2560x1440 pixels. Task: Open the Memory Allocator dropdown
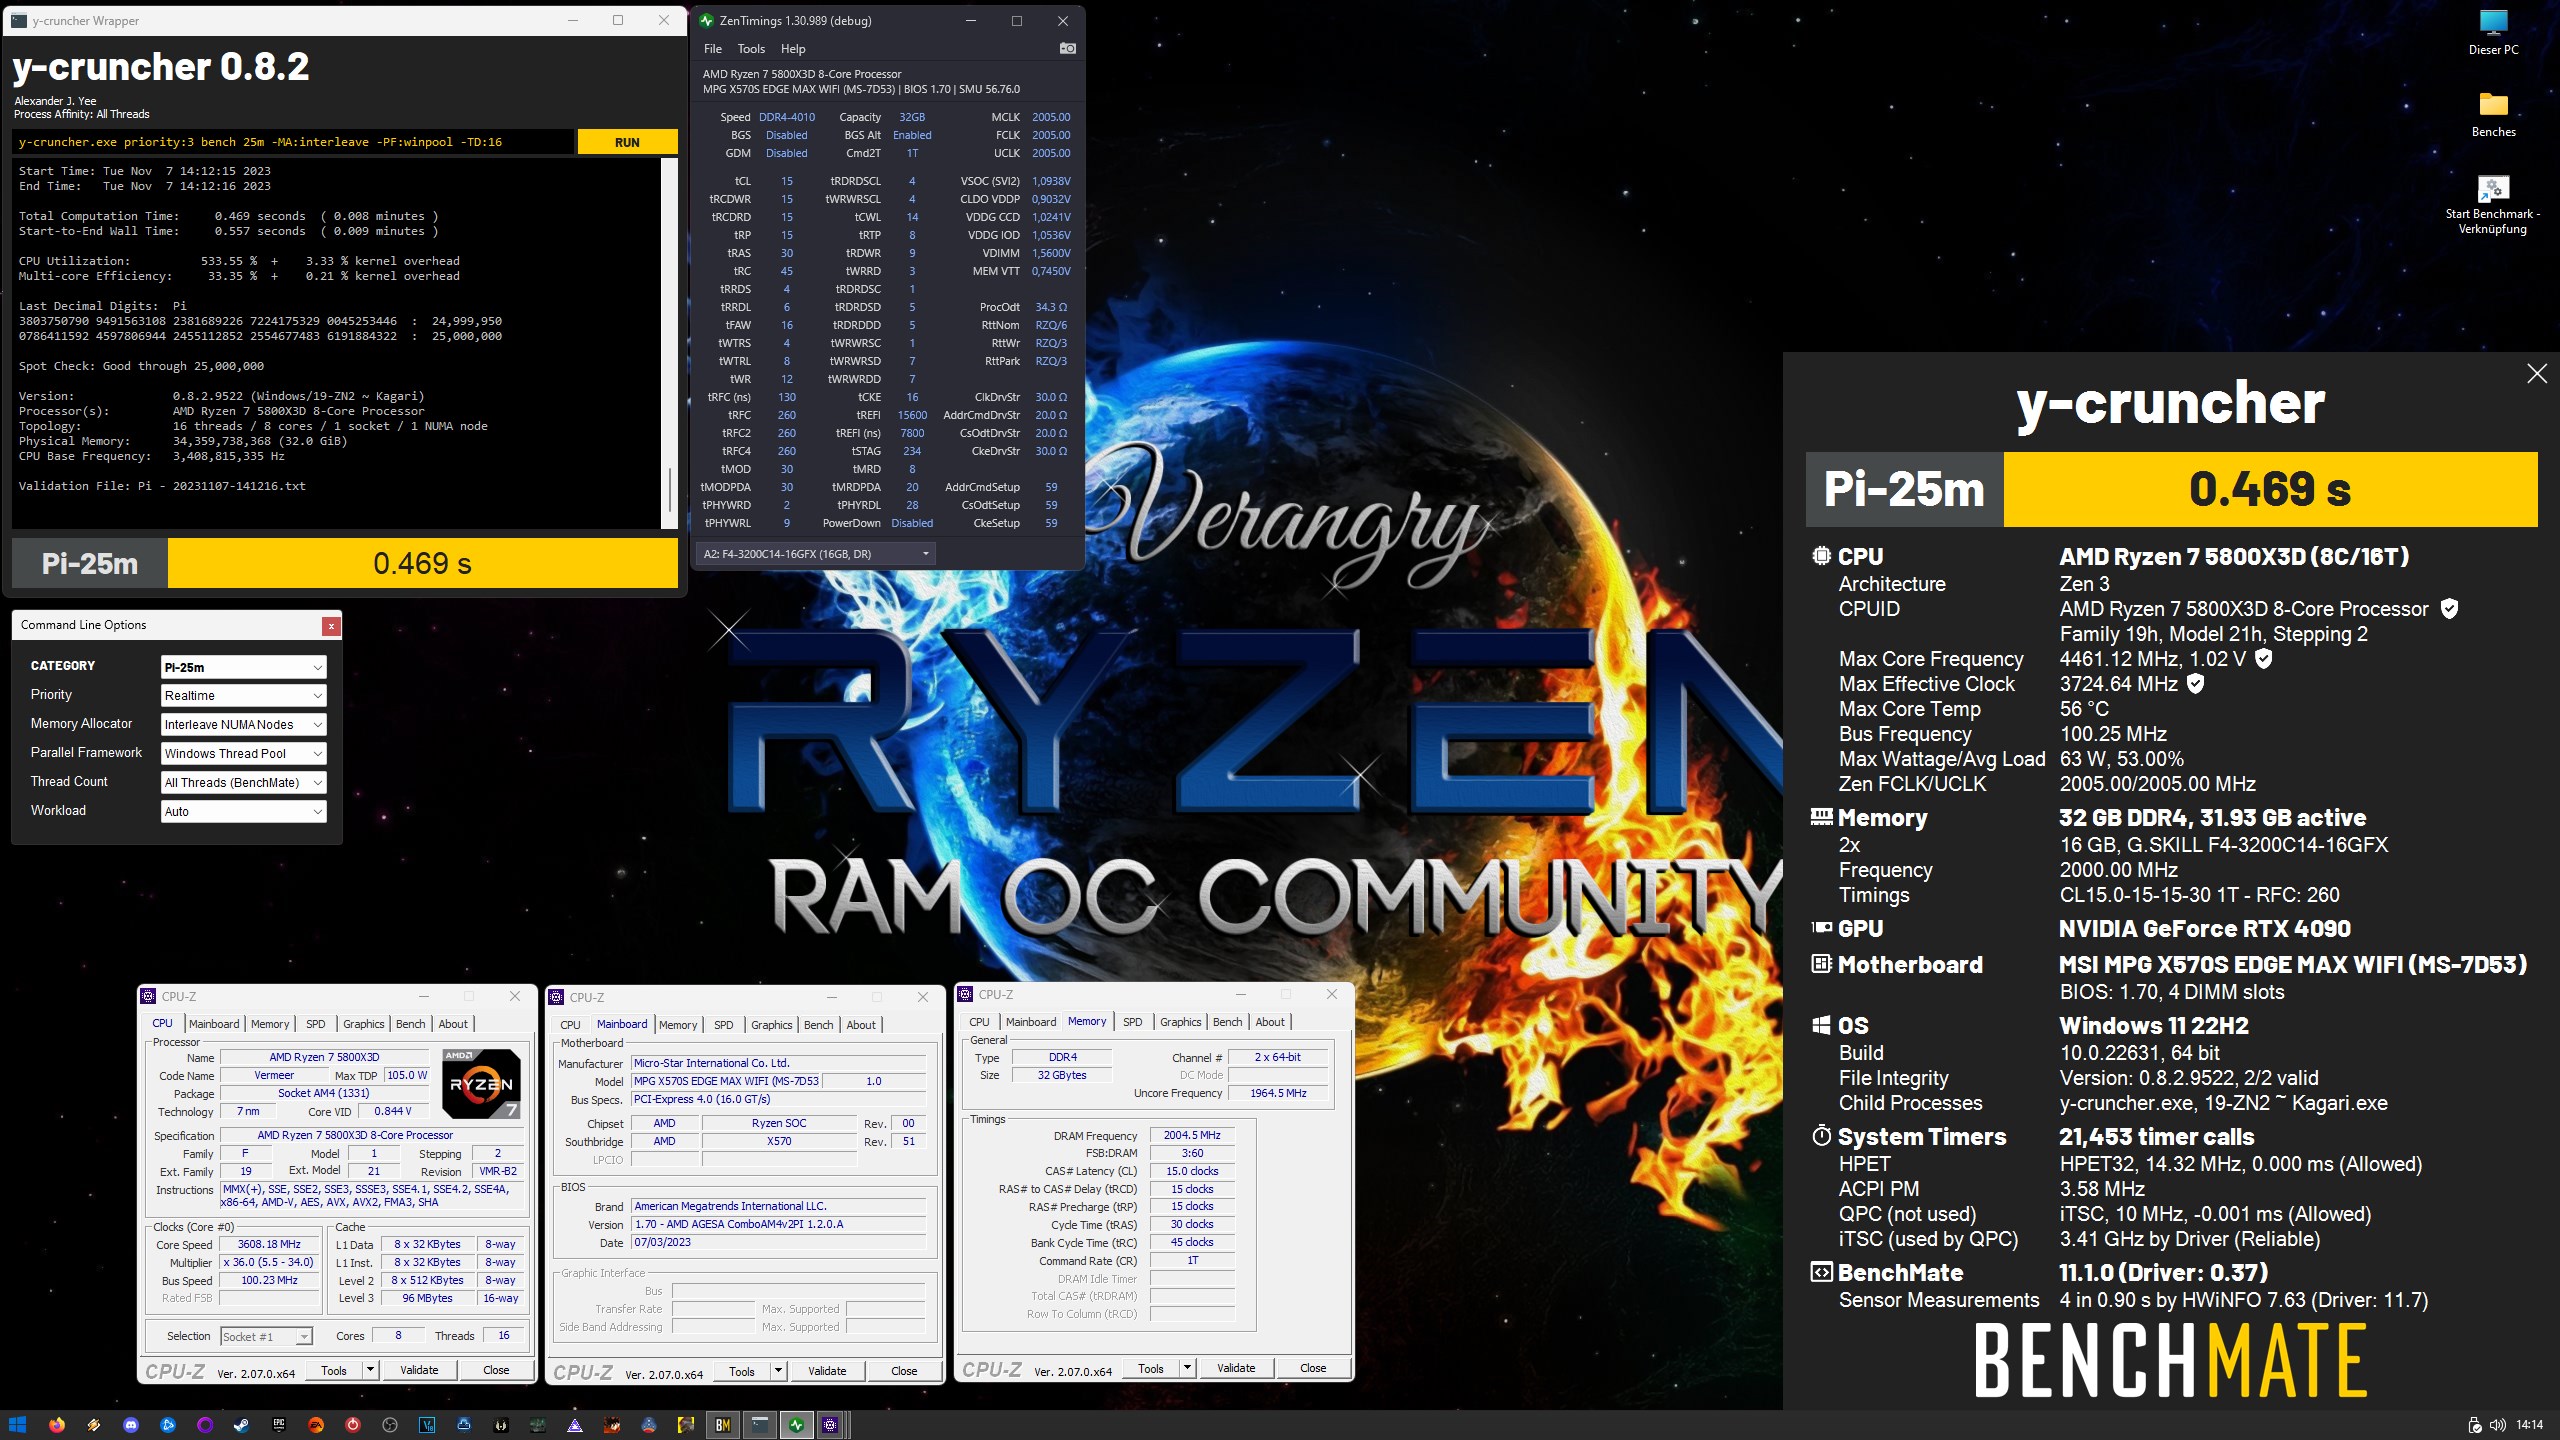point(244,725)
